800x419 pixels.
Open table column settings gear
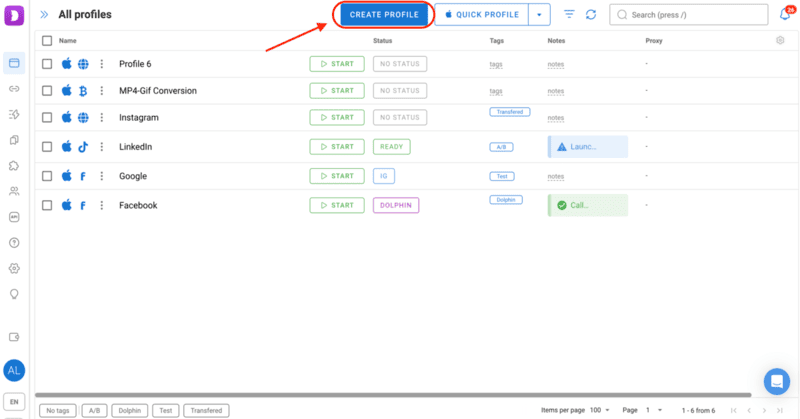780,40
